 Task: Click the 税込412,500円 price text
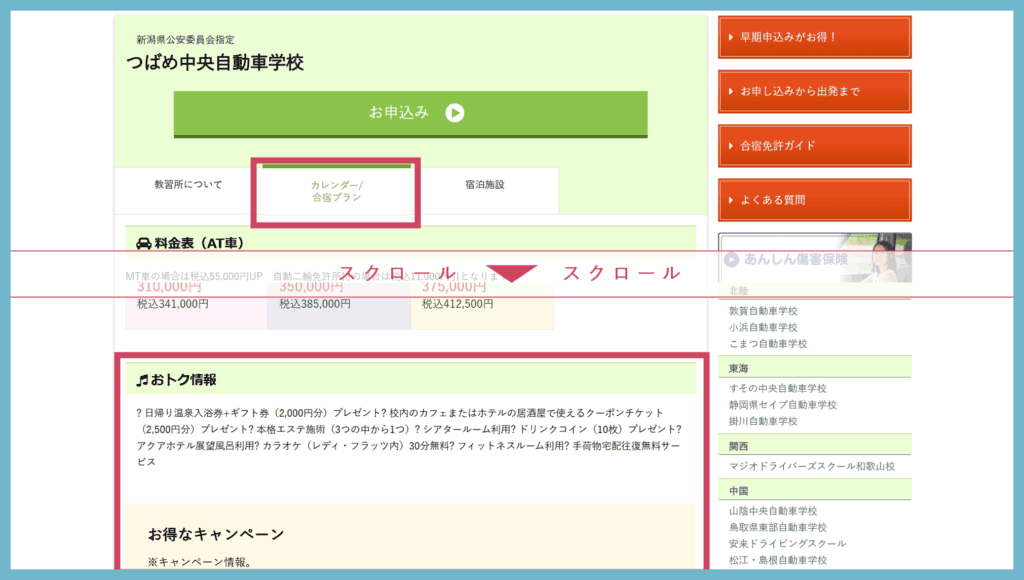point(457,304)
